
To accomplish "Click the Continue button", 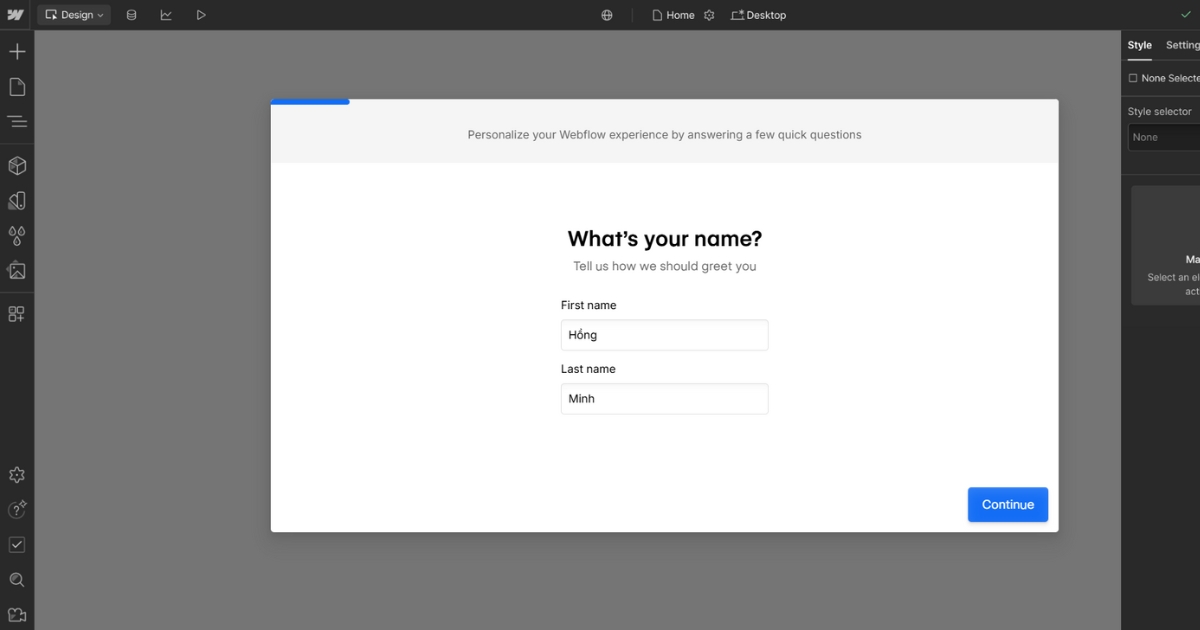I will tap(1007, 505).
